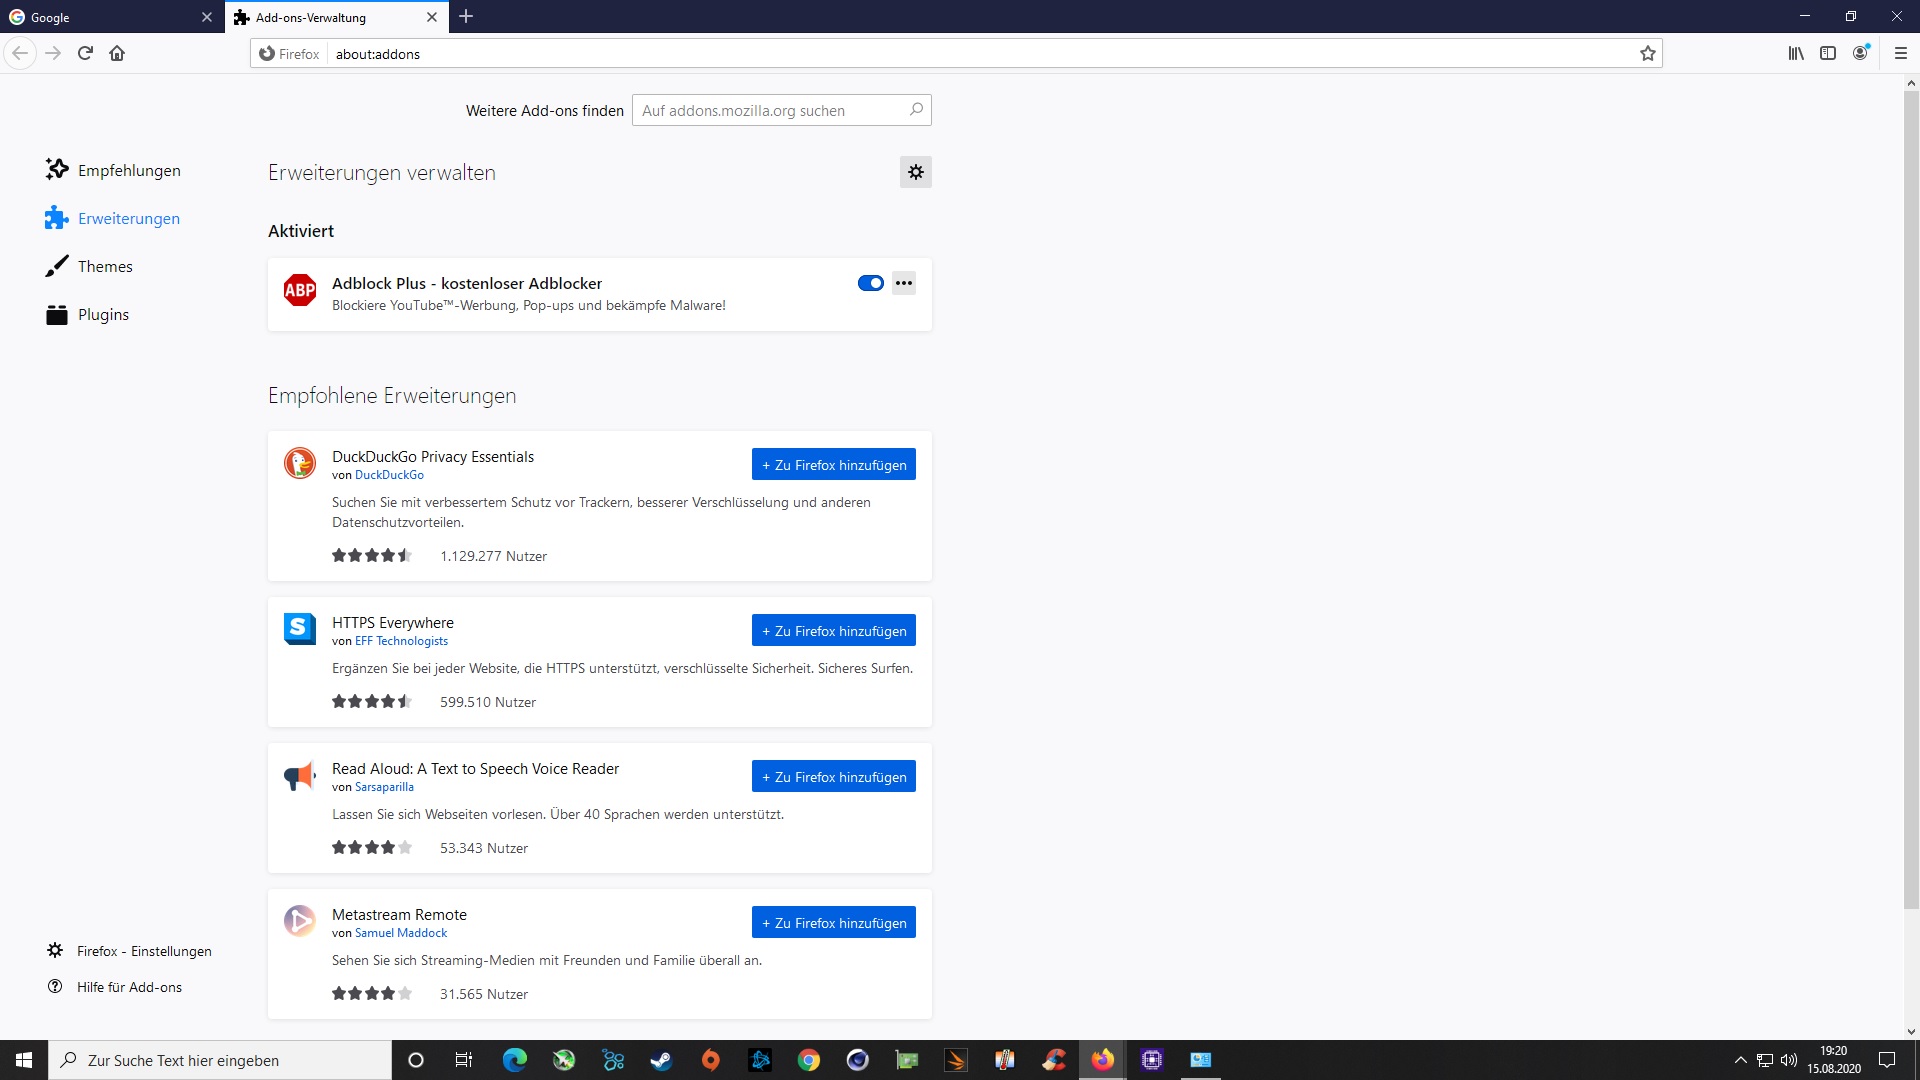This screenshot has width=1920, height=1080.
Task: Show the sidebar panel icon
Action: [x=1828, y=54]
